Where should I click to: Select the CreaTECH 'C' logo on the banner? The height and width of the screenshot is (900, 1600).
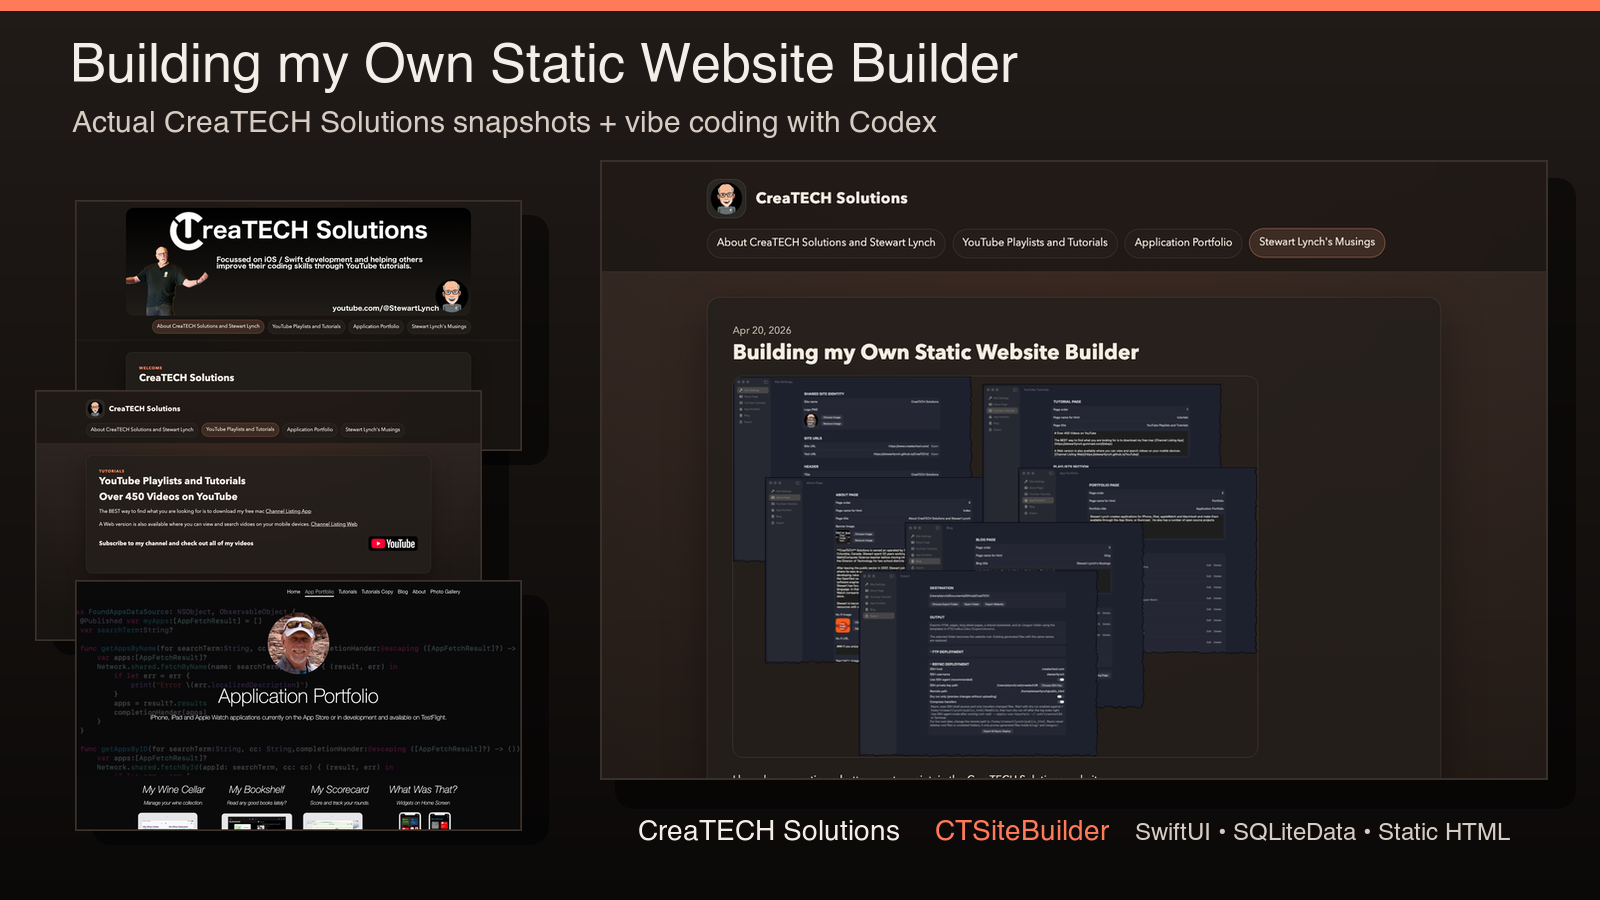pos(189,231)
